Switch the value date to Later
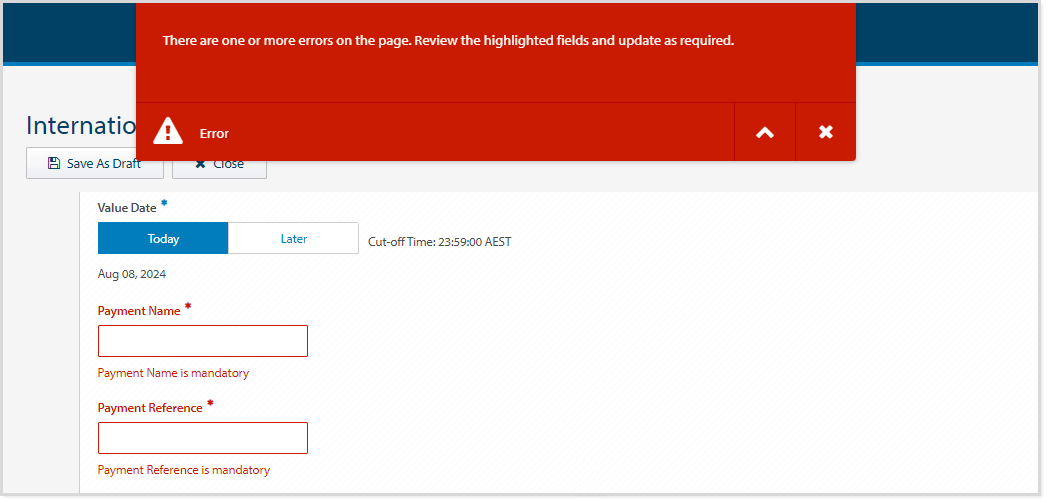Screen dimensions: 1047x502 [293, 239]
